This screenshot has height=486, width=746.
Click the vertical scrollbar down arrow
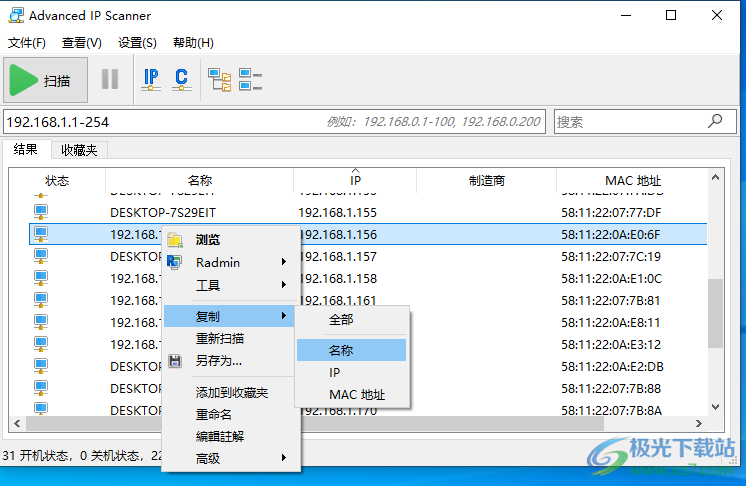pyautogui.click(x=715, y=407)
